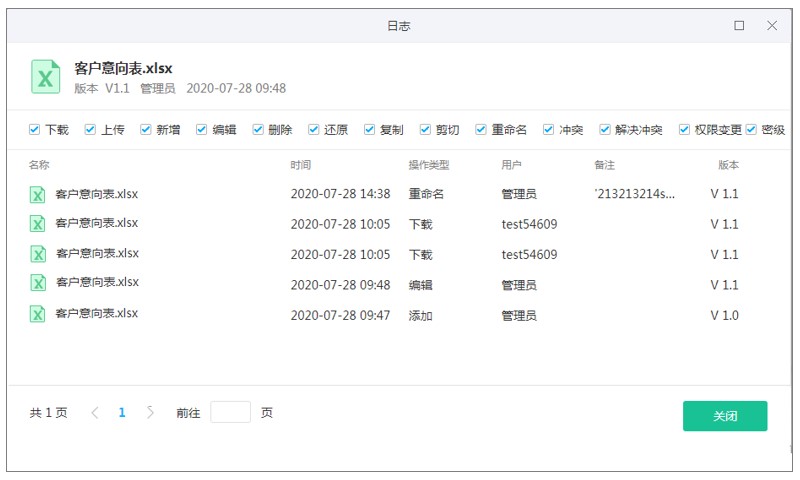This screenshot has width=800, height=480.
Task: Click the page number input field
Action: 230,412
